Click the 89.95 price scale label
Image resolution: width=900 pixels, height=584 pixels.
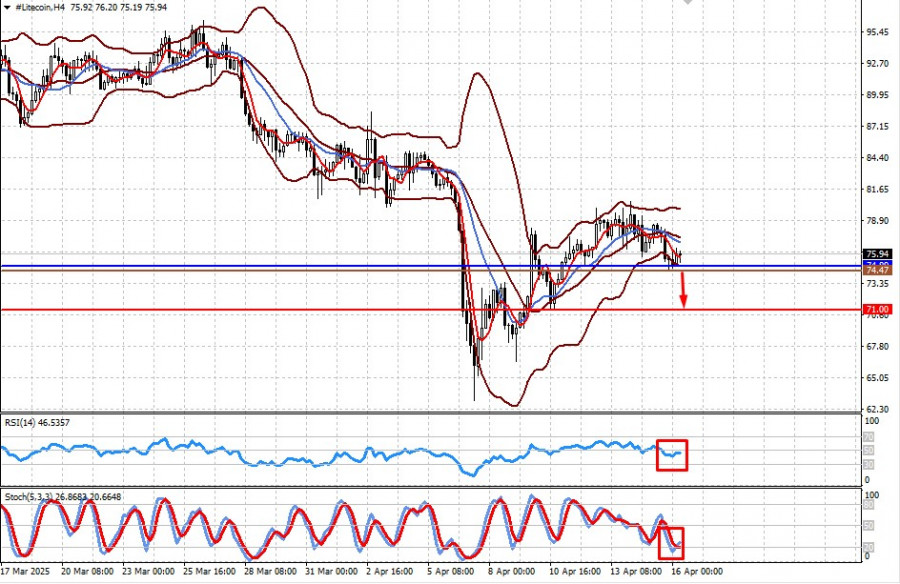(877, 95)
